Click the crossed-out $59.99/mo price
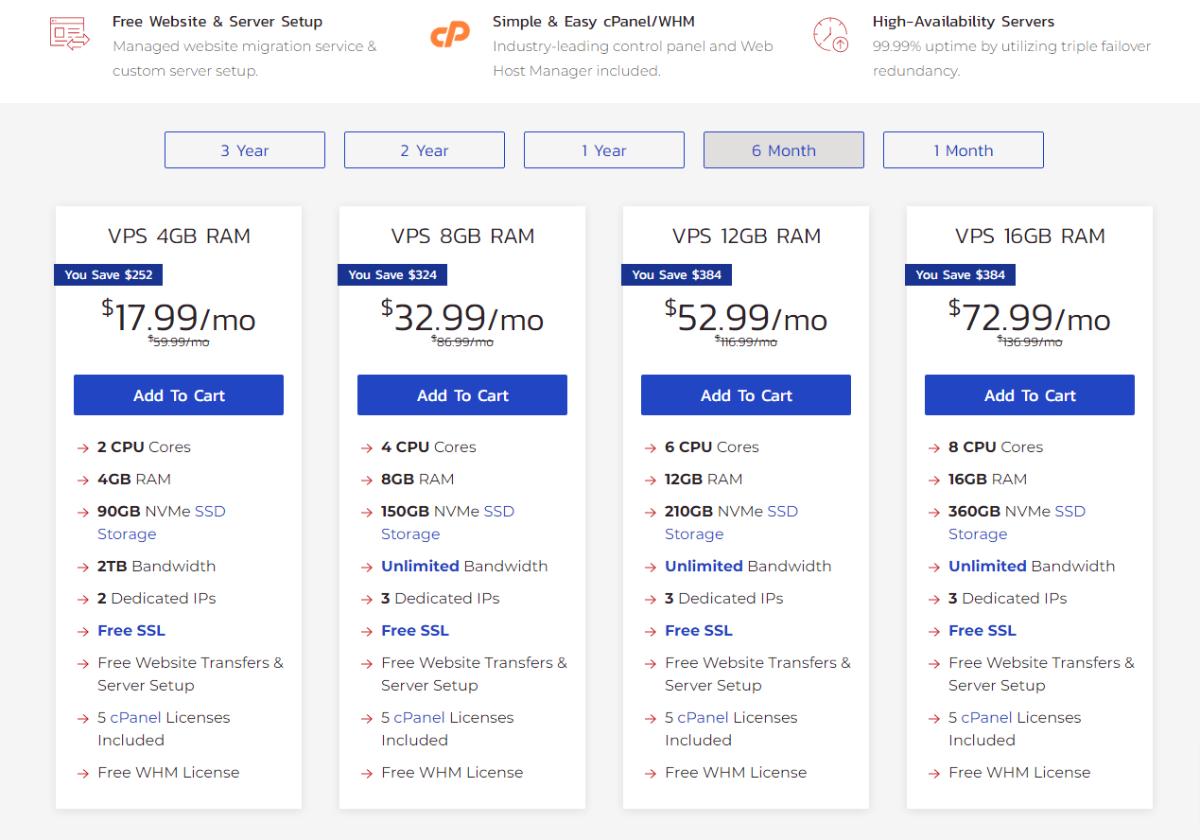Viewport: 1200px width, 840px height. 179,342
